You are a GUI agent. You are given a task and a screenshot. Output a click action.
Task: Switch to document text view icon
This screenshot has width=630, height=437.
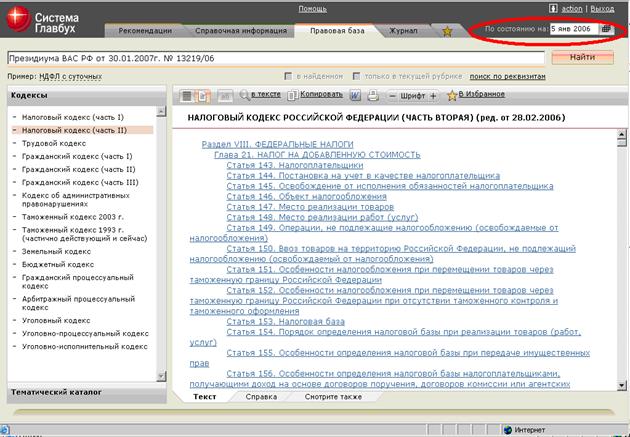pos(203,96)
